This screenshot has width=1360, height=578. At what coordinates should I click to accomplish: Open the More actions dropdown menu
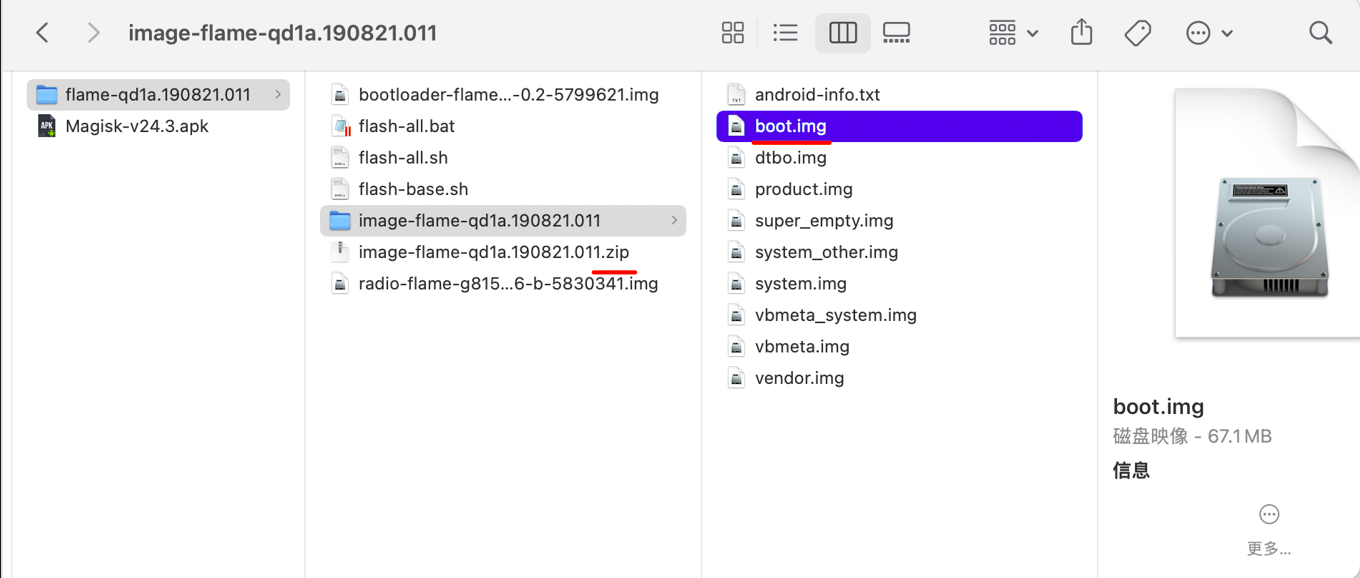[1208, 33]
